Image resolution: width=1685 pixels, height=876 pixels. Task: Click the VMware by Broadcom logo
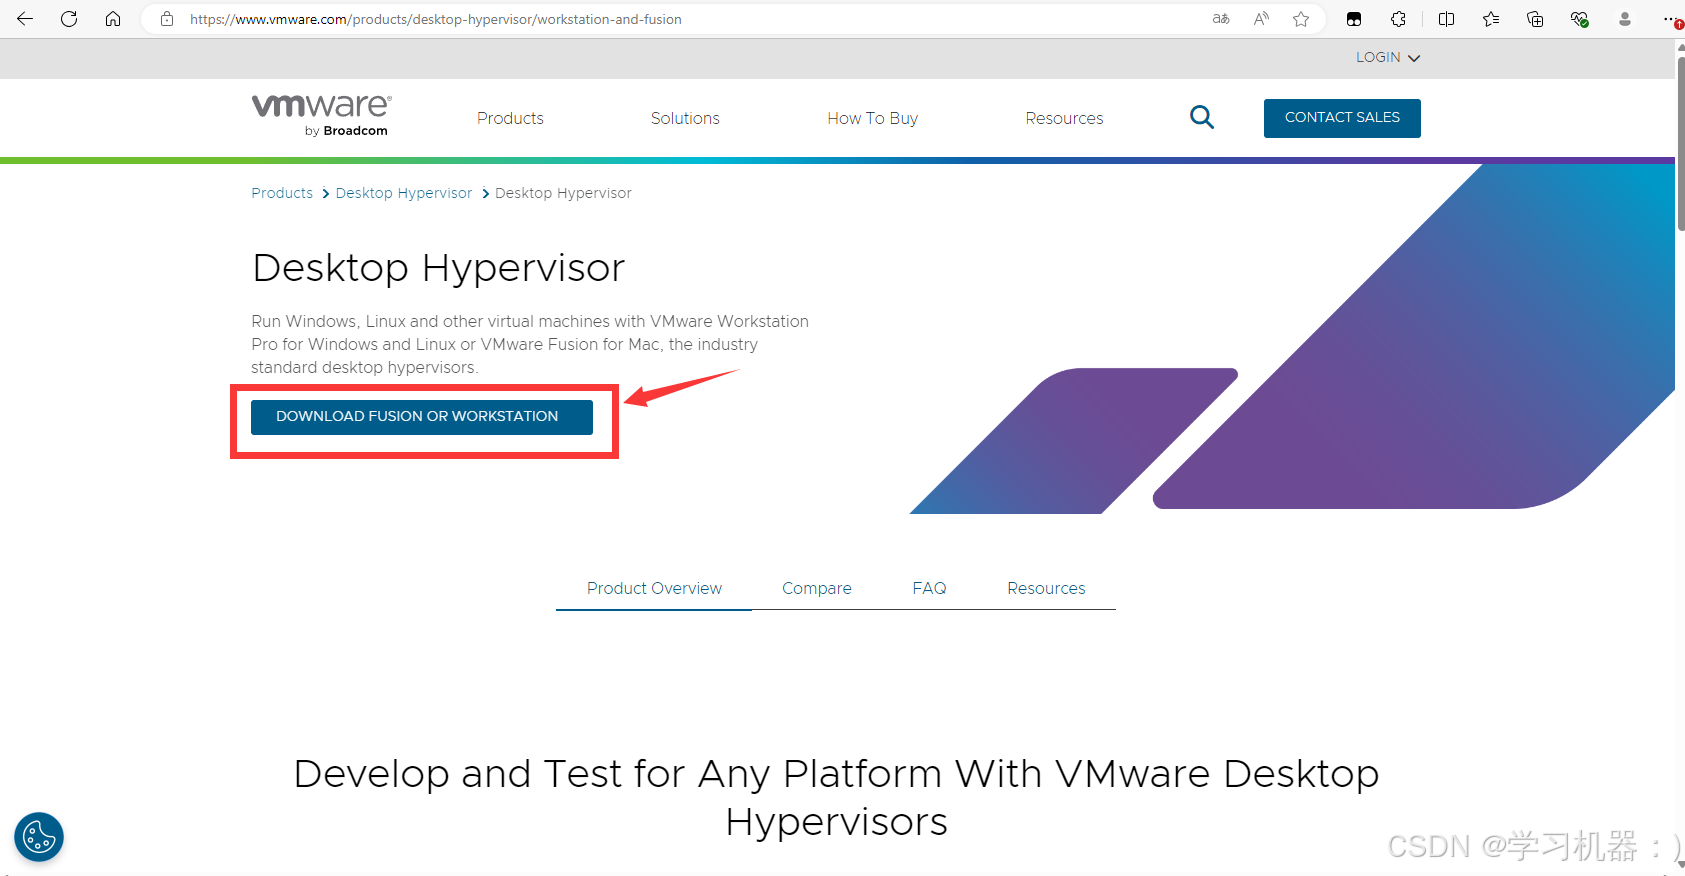click(321, 115)
